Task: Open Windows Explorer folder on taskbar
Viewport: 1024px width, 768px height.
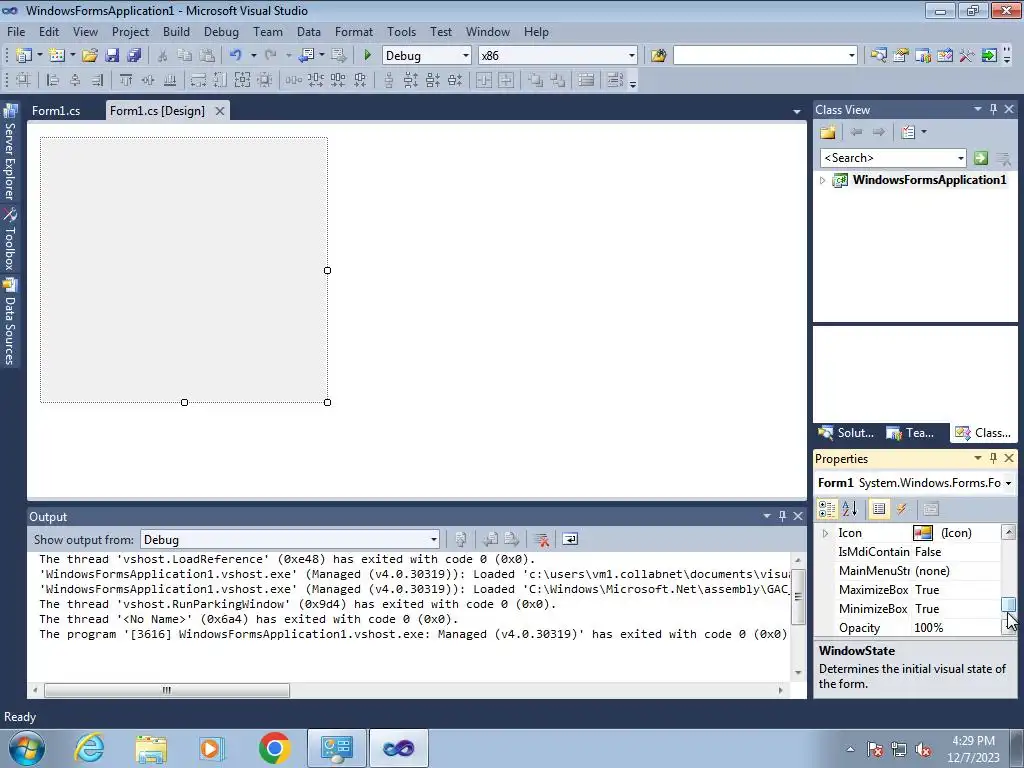Action: point(151,748)
